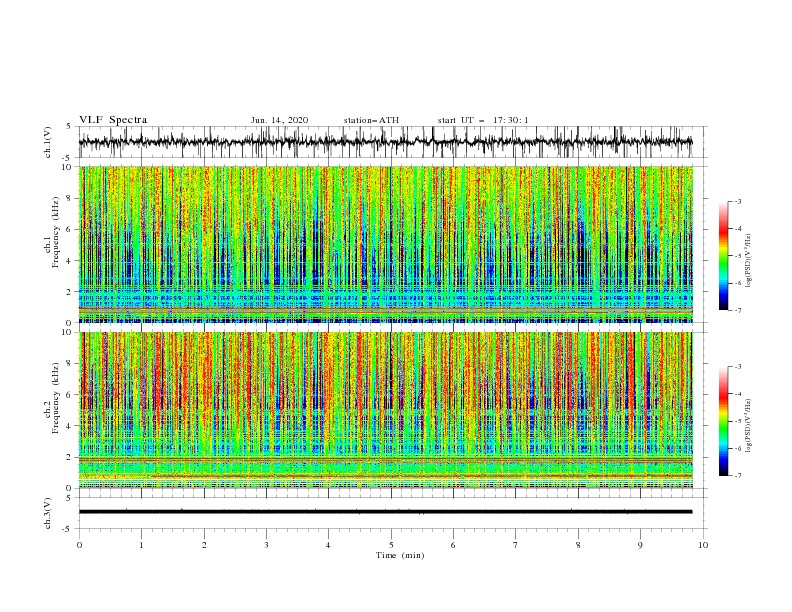This screenshot has height=612, width=792.
Task: Click the "VLF Spectra" title text
Action: pos(113,120)
